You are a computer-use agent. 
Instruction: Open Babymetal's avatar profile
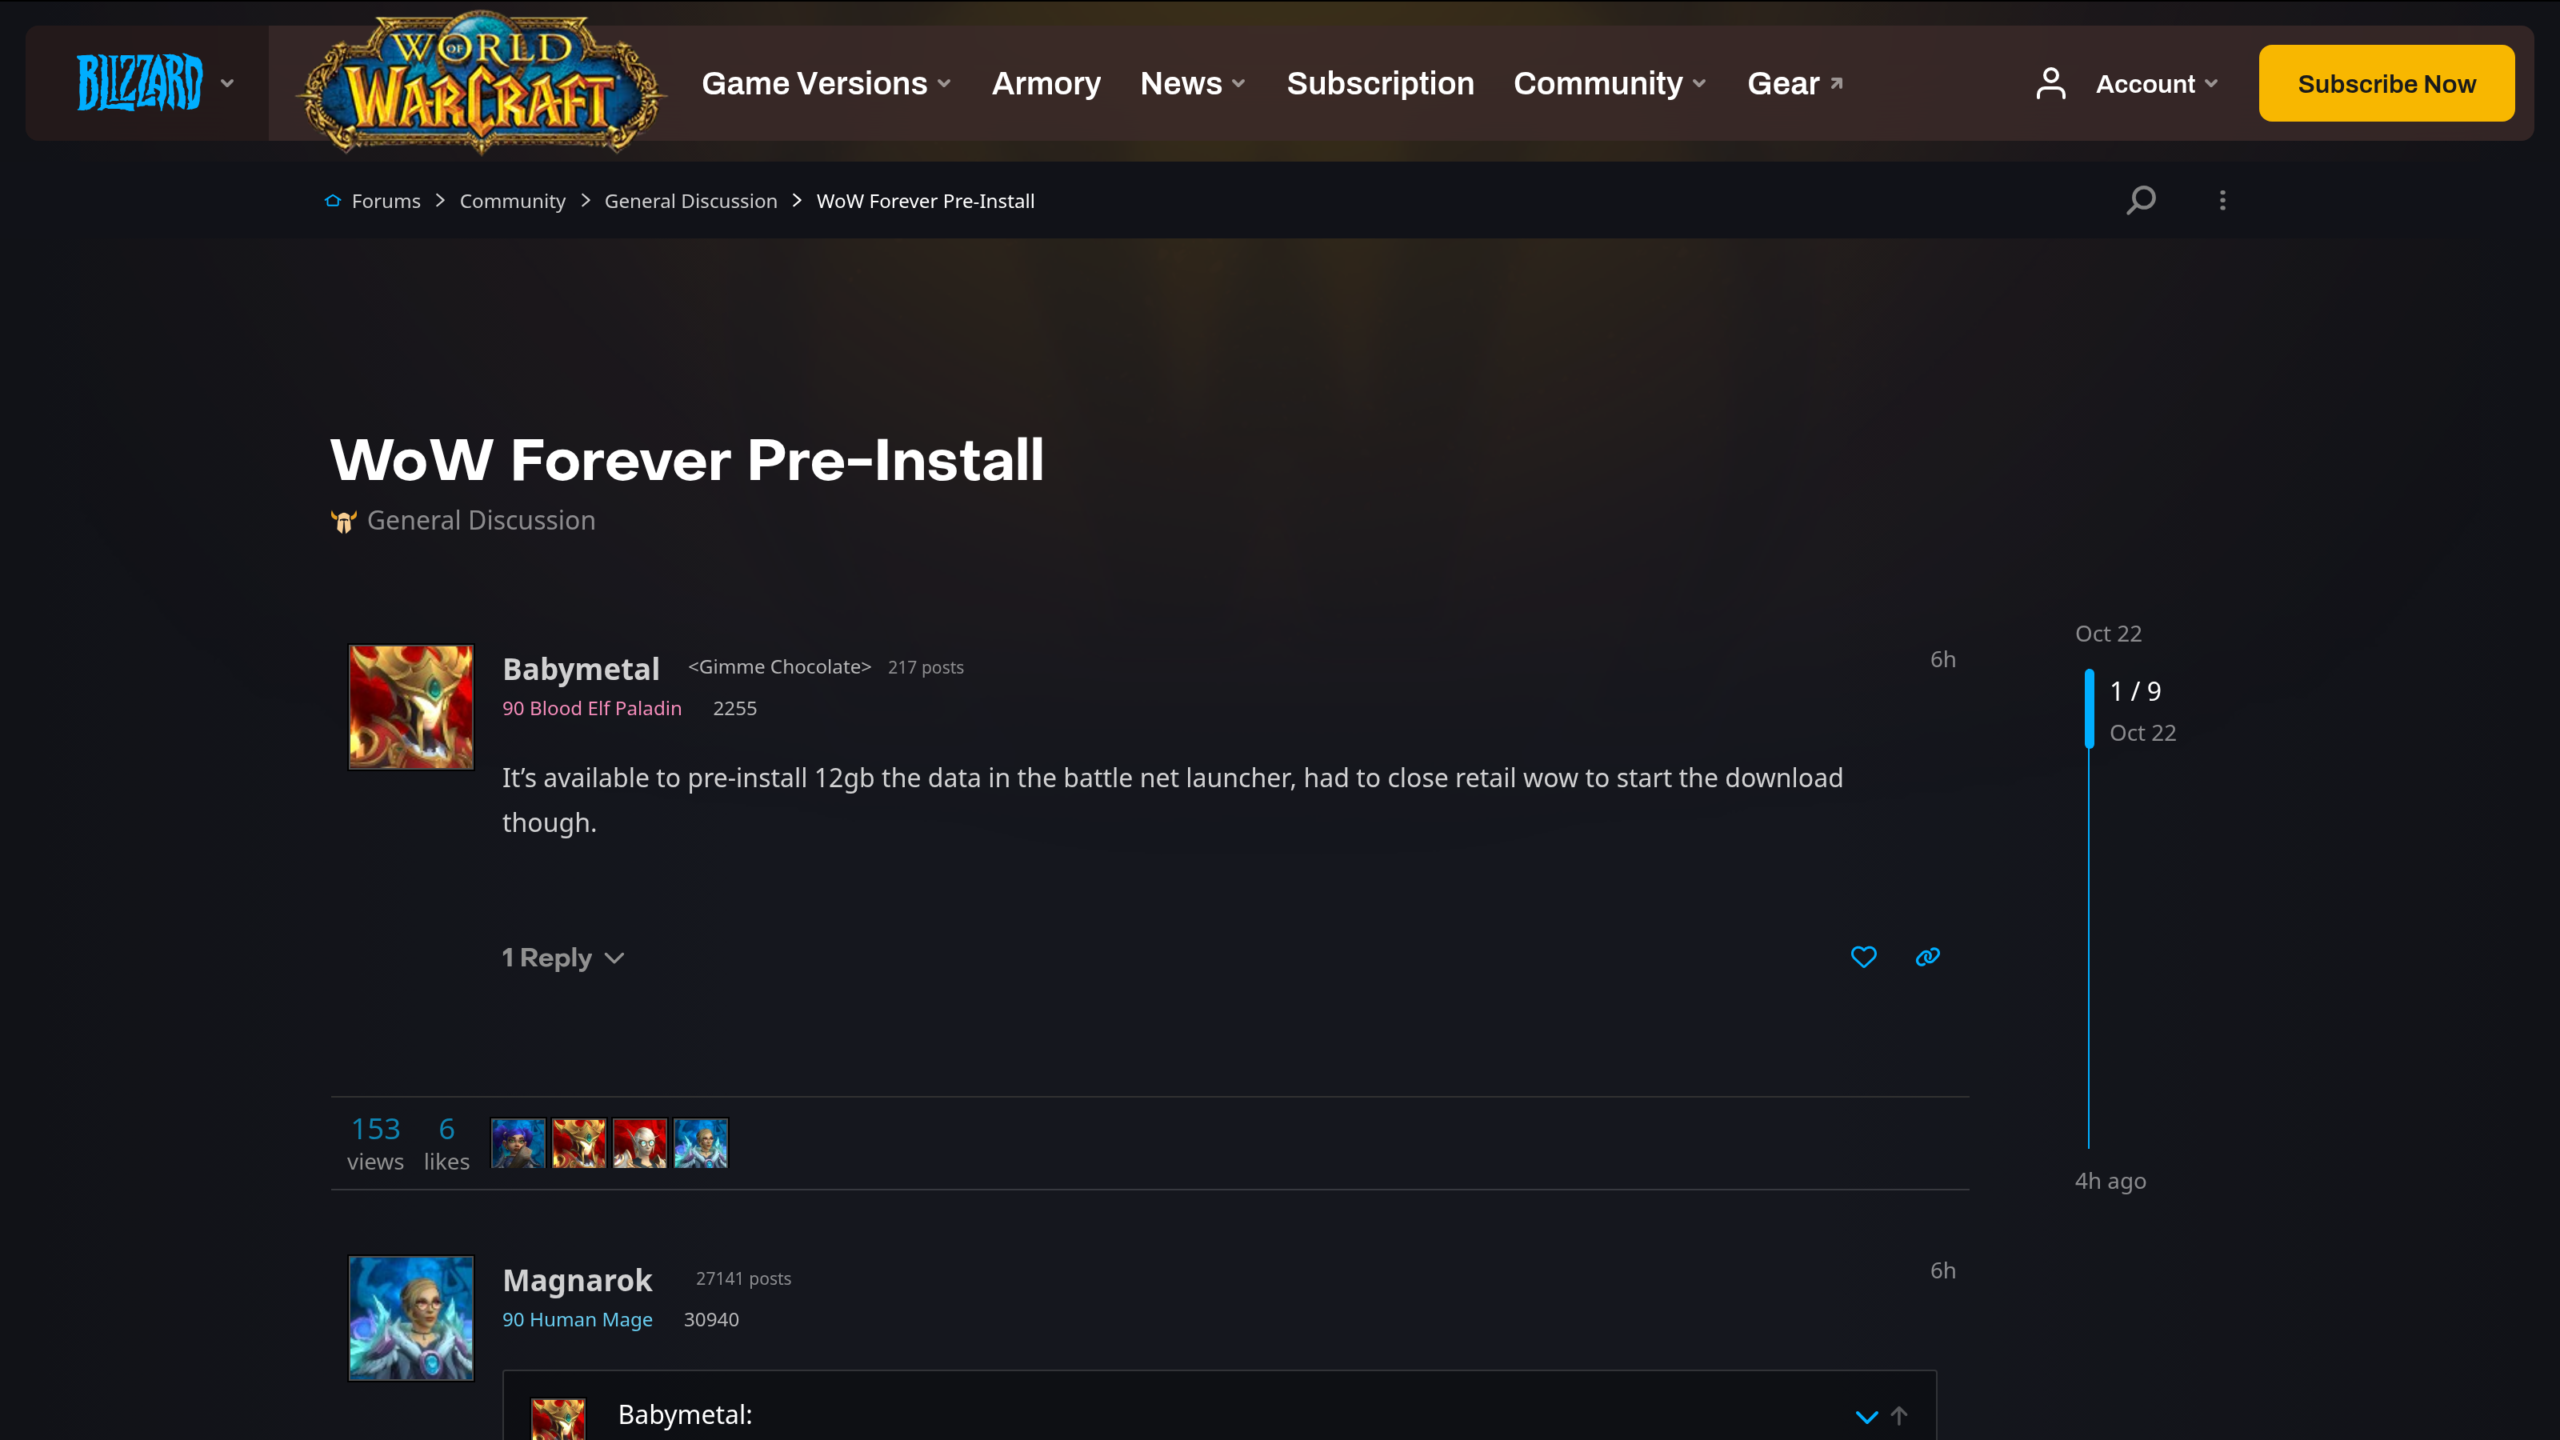click(x=411, y=707)
